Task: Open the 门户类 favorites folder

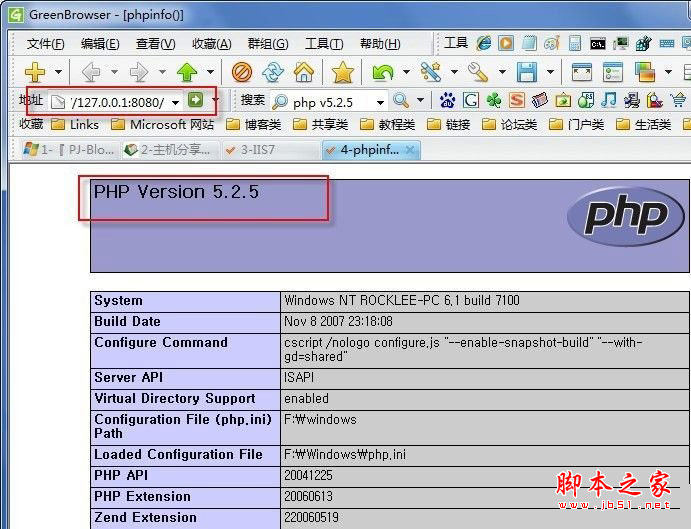Action: coord(576,125)
